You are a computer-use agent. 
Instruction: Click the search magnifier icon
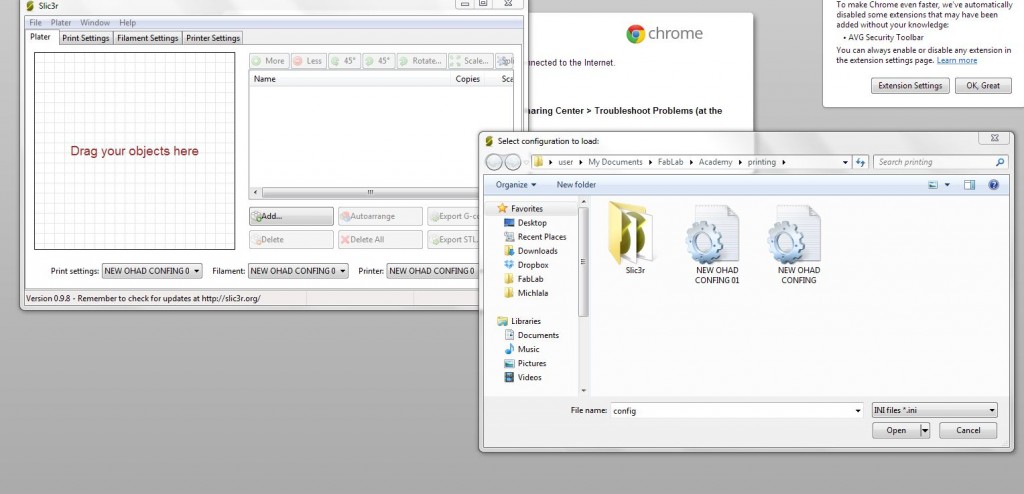pyautogui.click(x=1000, y=162)
